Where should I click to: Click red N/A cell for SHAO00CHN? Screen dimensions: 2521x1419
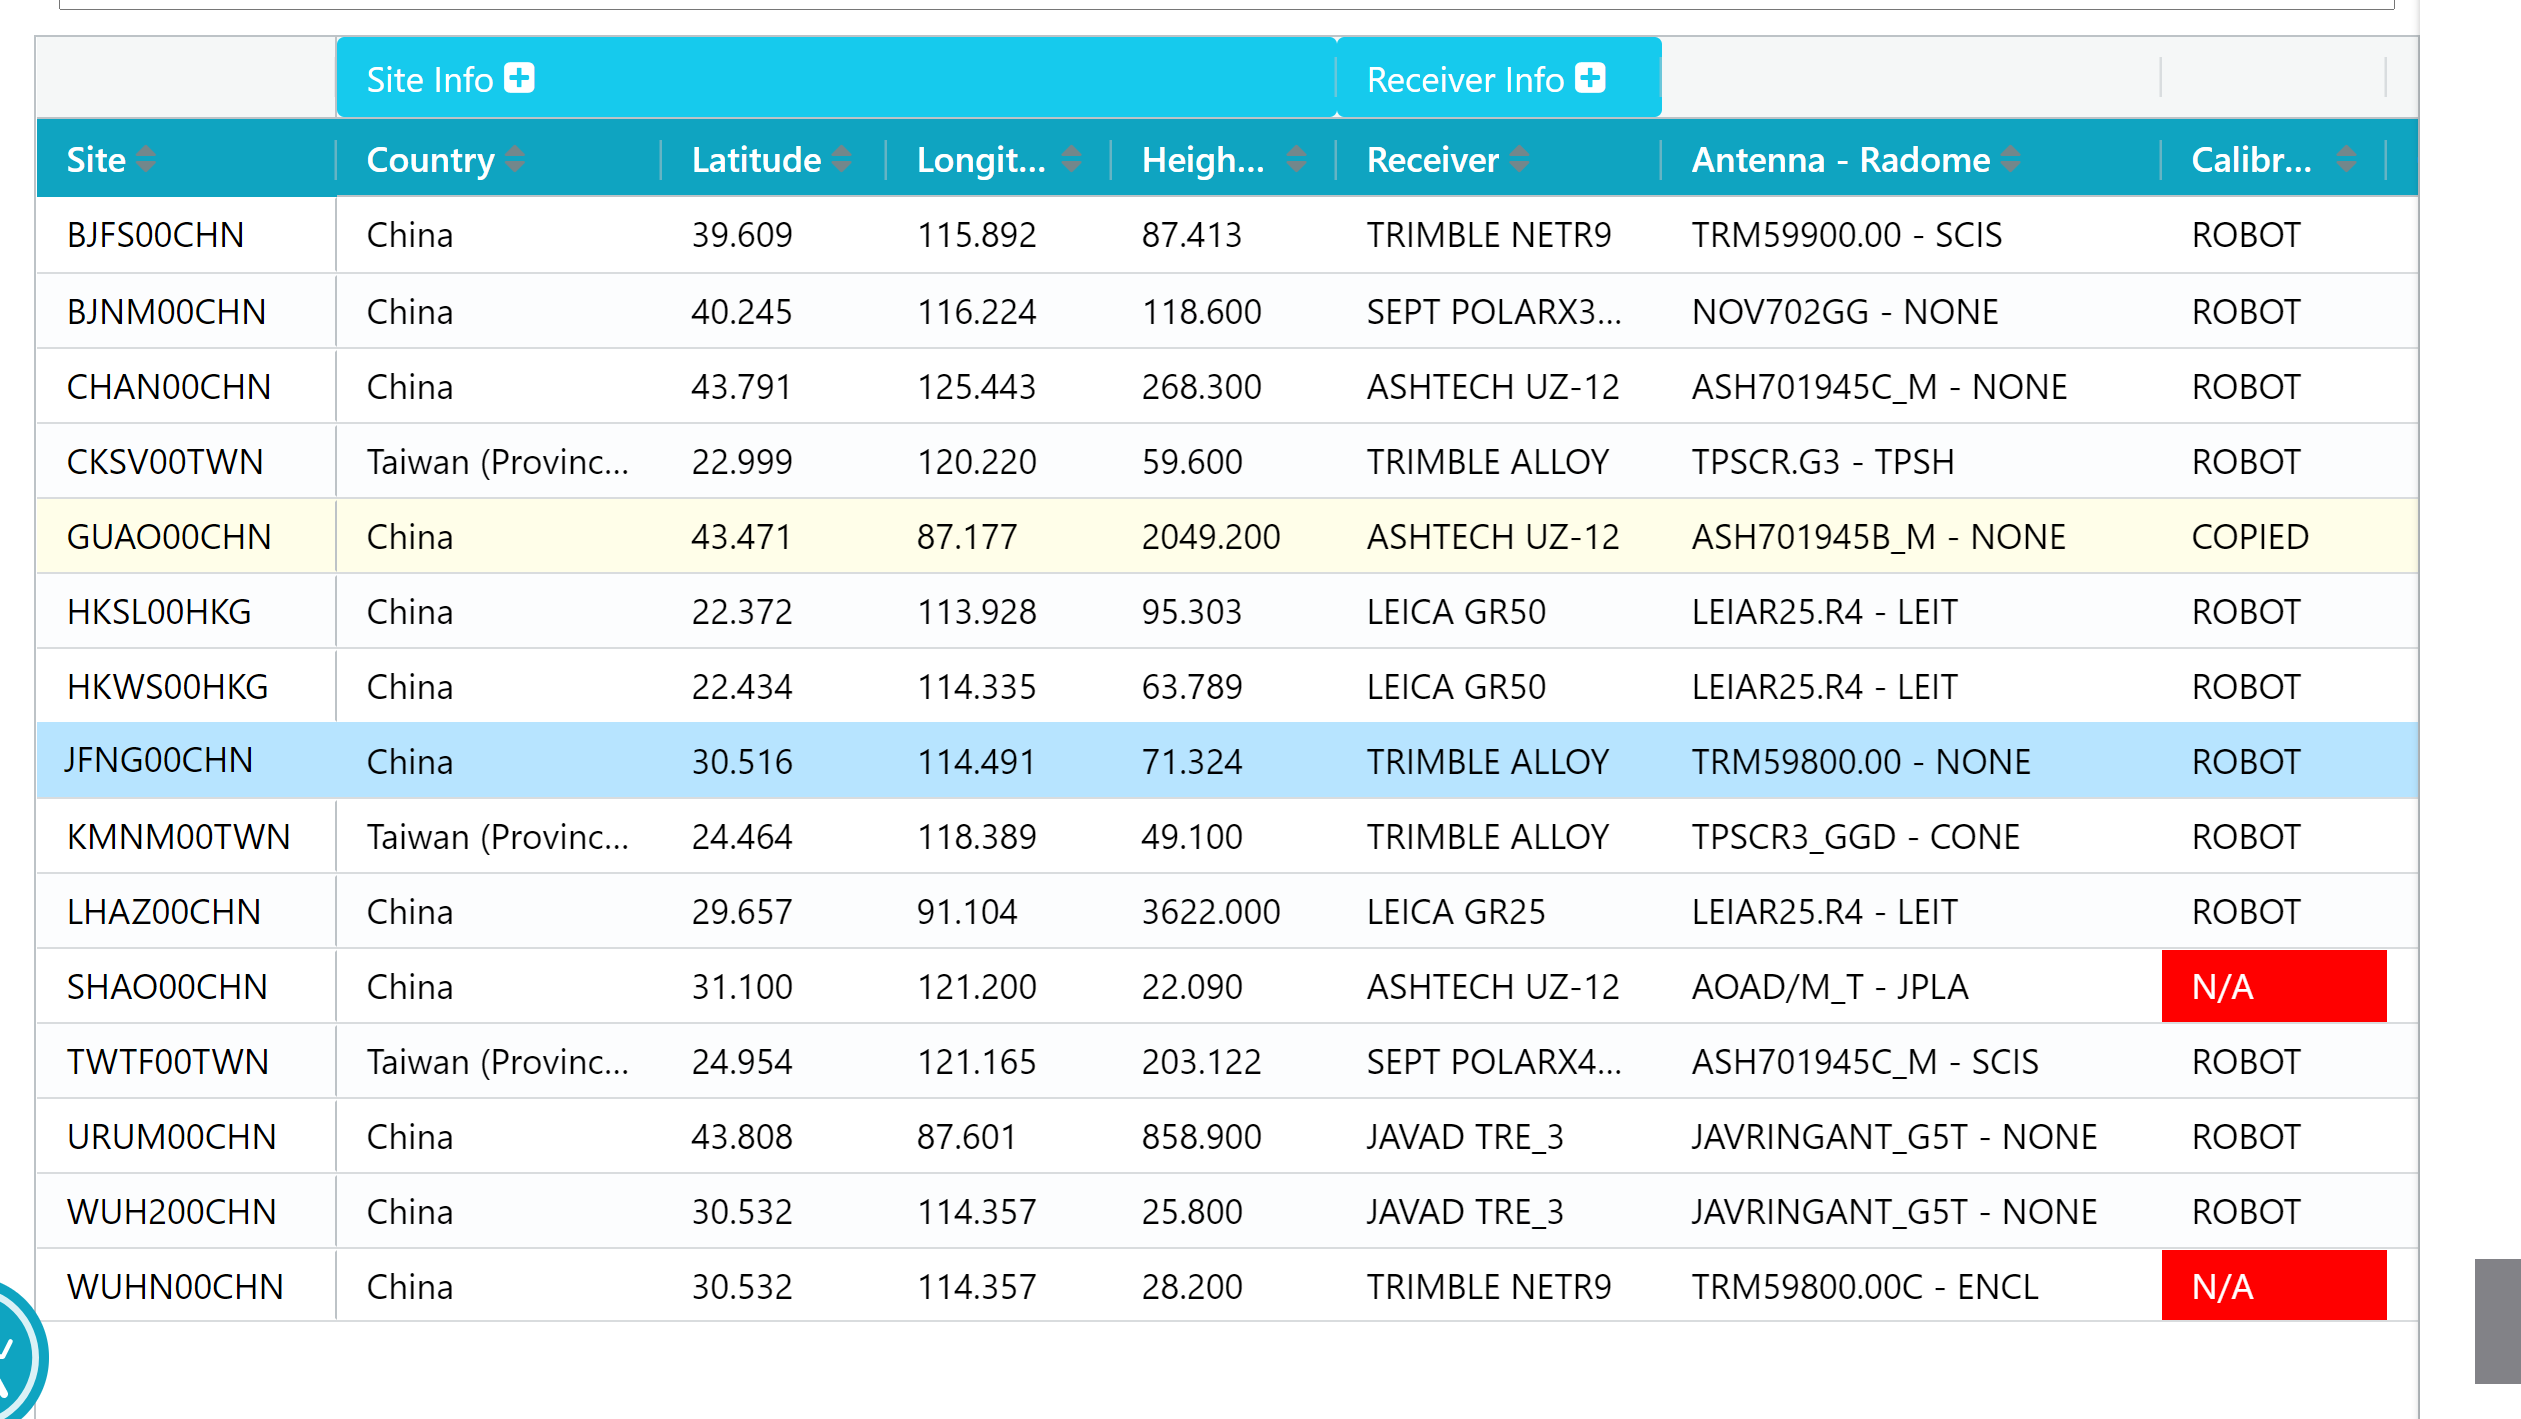[2272, 987]
